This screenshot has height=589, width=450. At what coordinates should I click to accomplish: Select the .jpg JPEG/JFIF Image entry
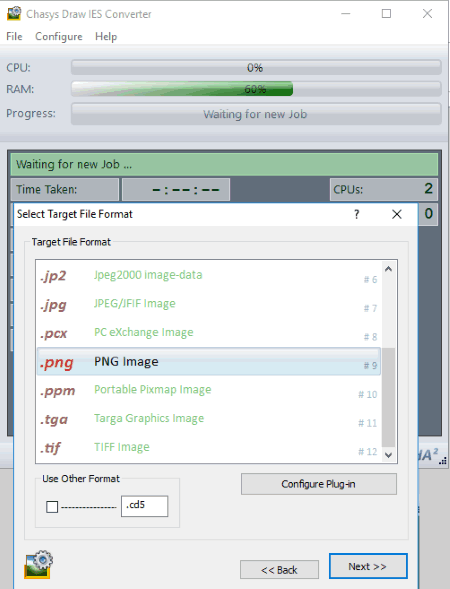209,304
